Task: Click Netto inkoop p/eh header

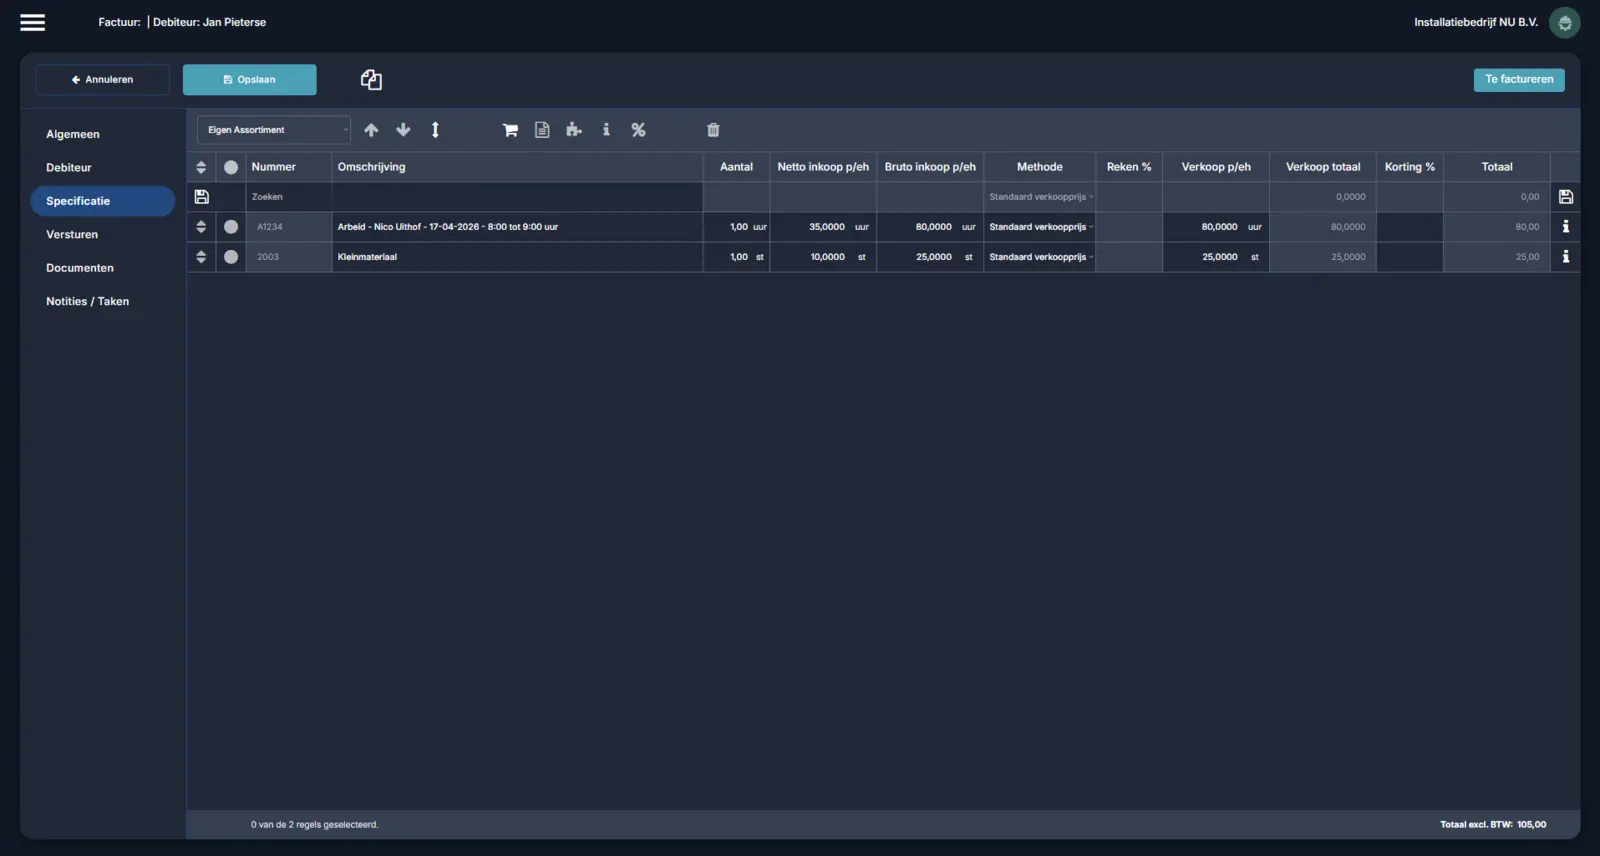Action: coord(823,167)
